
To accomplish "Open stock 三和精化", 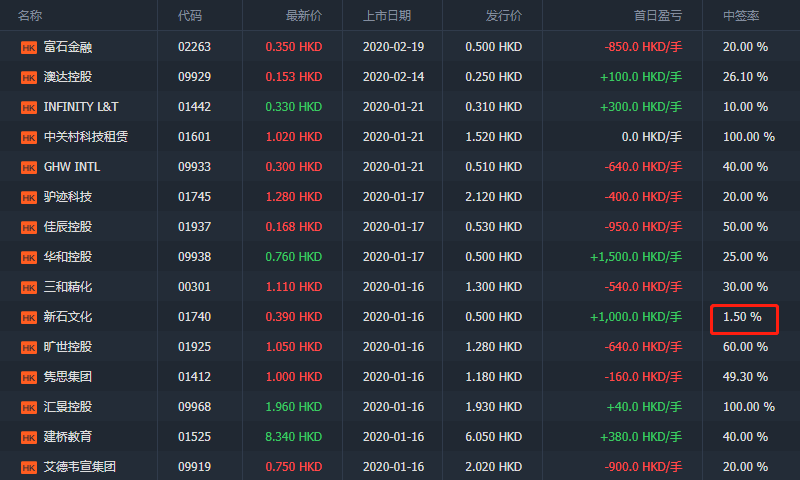I will click(x=68, y=287).
